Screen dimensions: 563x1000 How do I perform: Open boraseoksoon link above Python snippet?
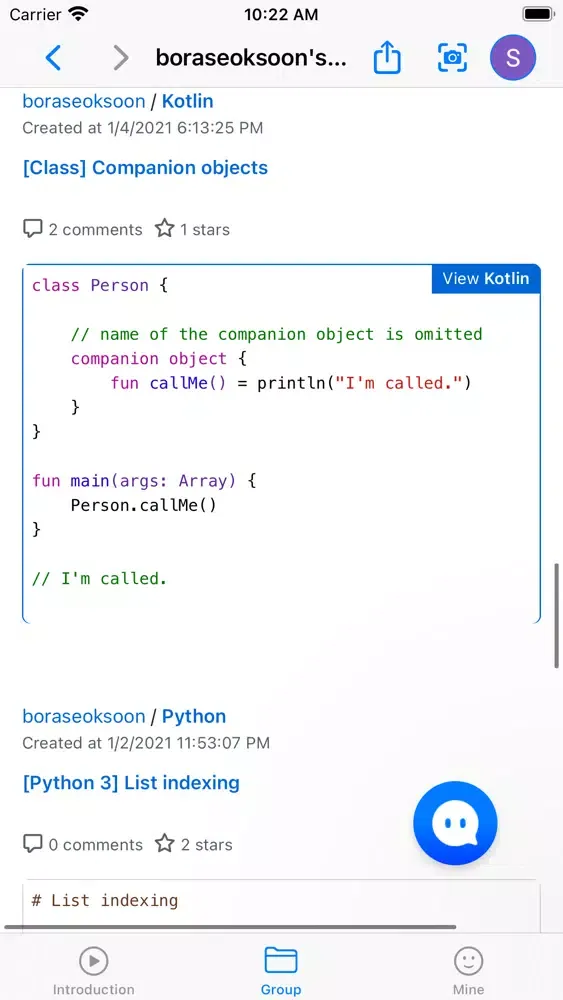[84, 716]
